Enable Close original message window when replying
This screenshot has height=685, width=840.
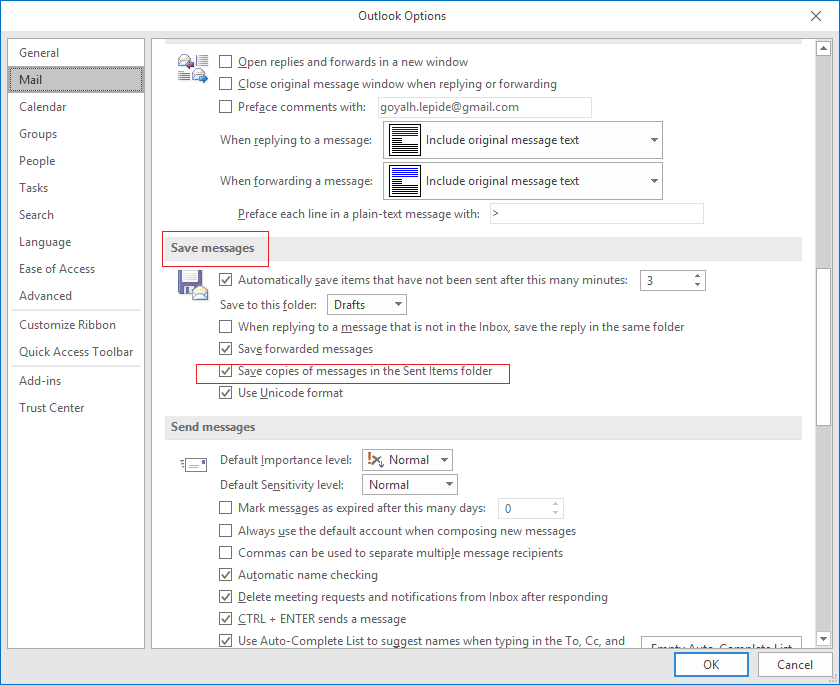point(226,84)
